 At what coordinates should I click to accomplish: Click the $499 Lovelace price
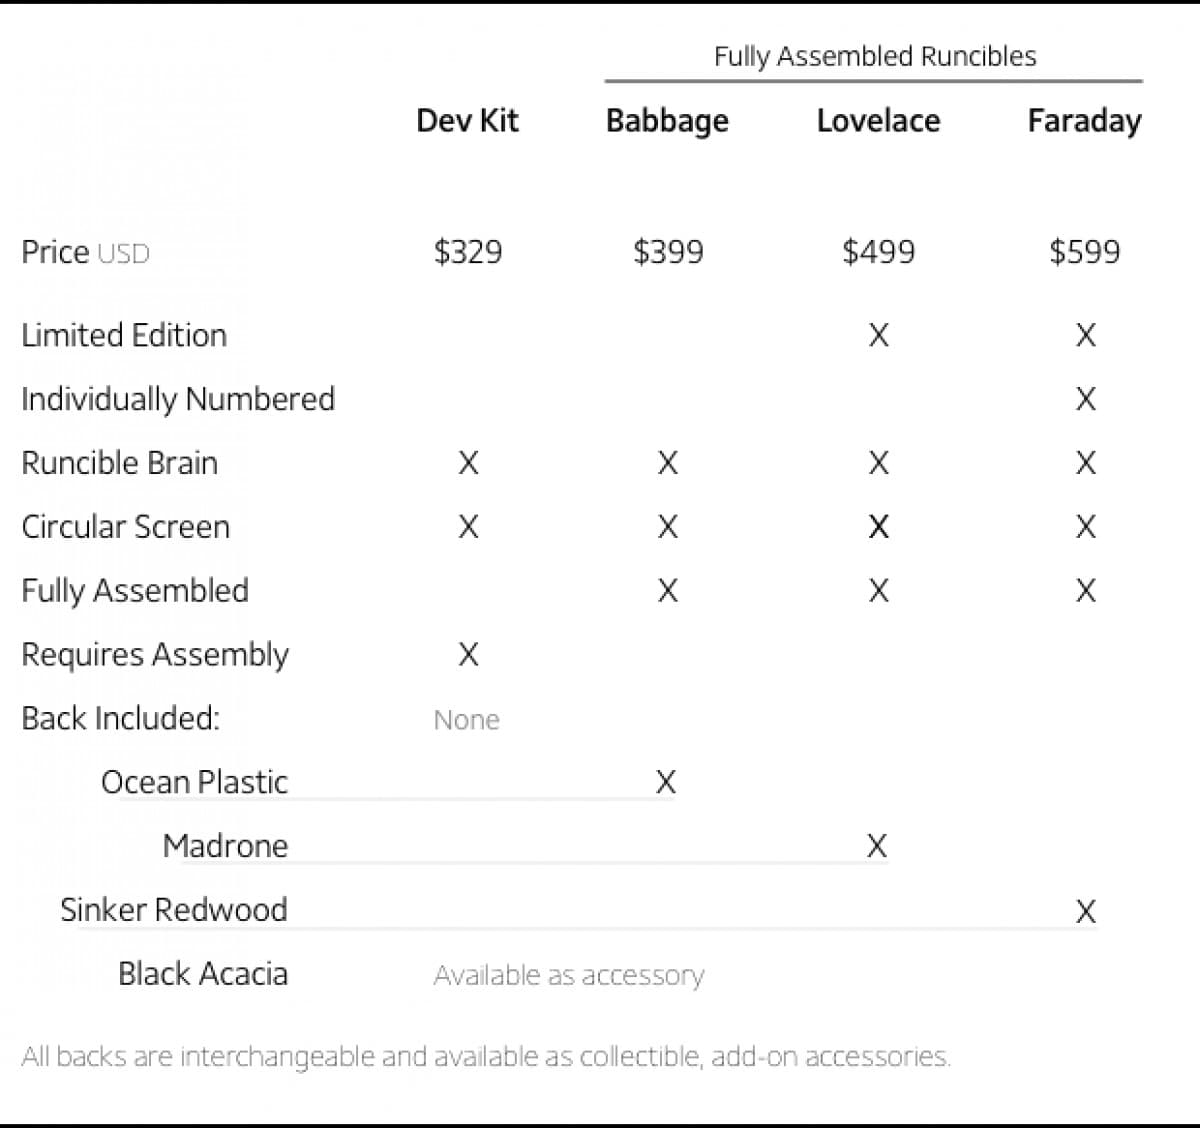878,252
